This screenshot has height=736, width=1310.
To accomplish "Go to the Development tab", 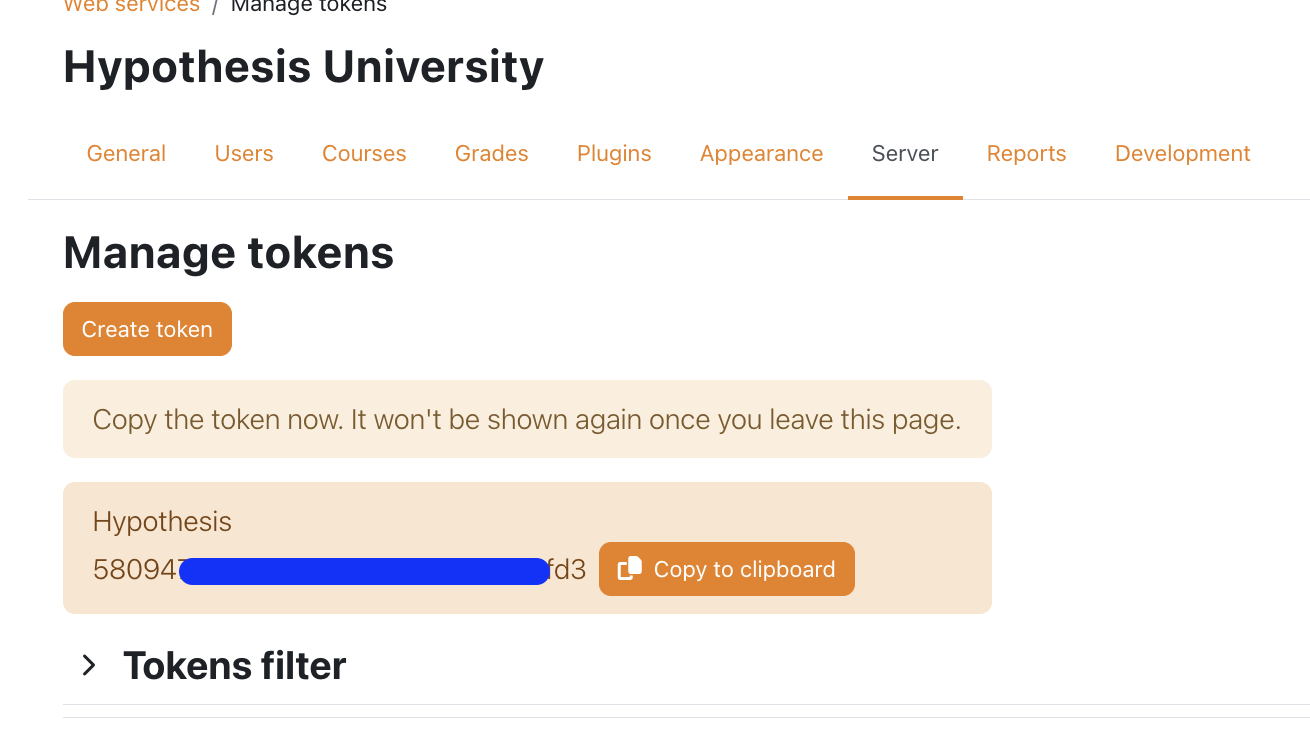I will (x=1183, y=154).
